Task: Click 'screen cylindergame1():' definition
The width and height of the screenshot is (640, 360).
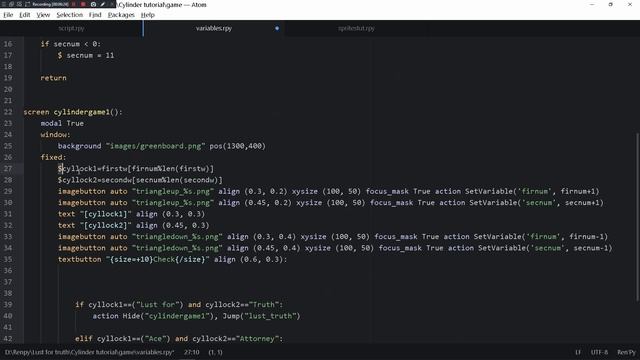Action: click(73, 112)
